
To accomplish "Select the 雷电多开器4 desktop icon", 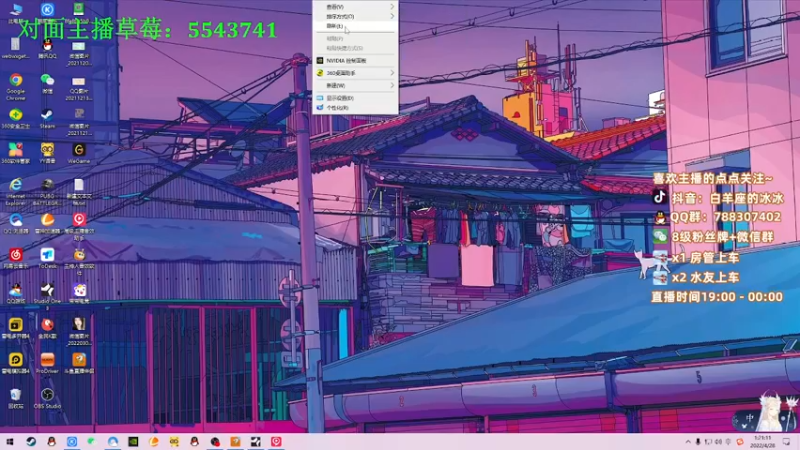I will coord(16,329).
